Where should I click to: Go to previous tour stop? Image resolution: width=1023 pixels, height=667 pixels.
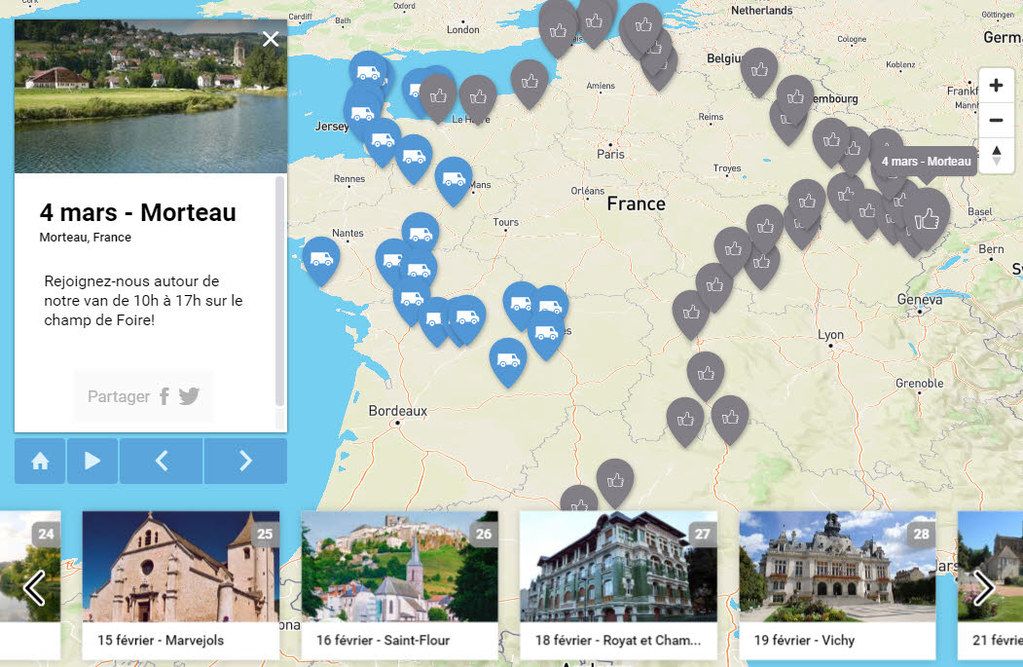coord(161,461)
